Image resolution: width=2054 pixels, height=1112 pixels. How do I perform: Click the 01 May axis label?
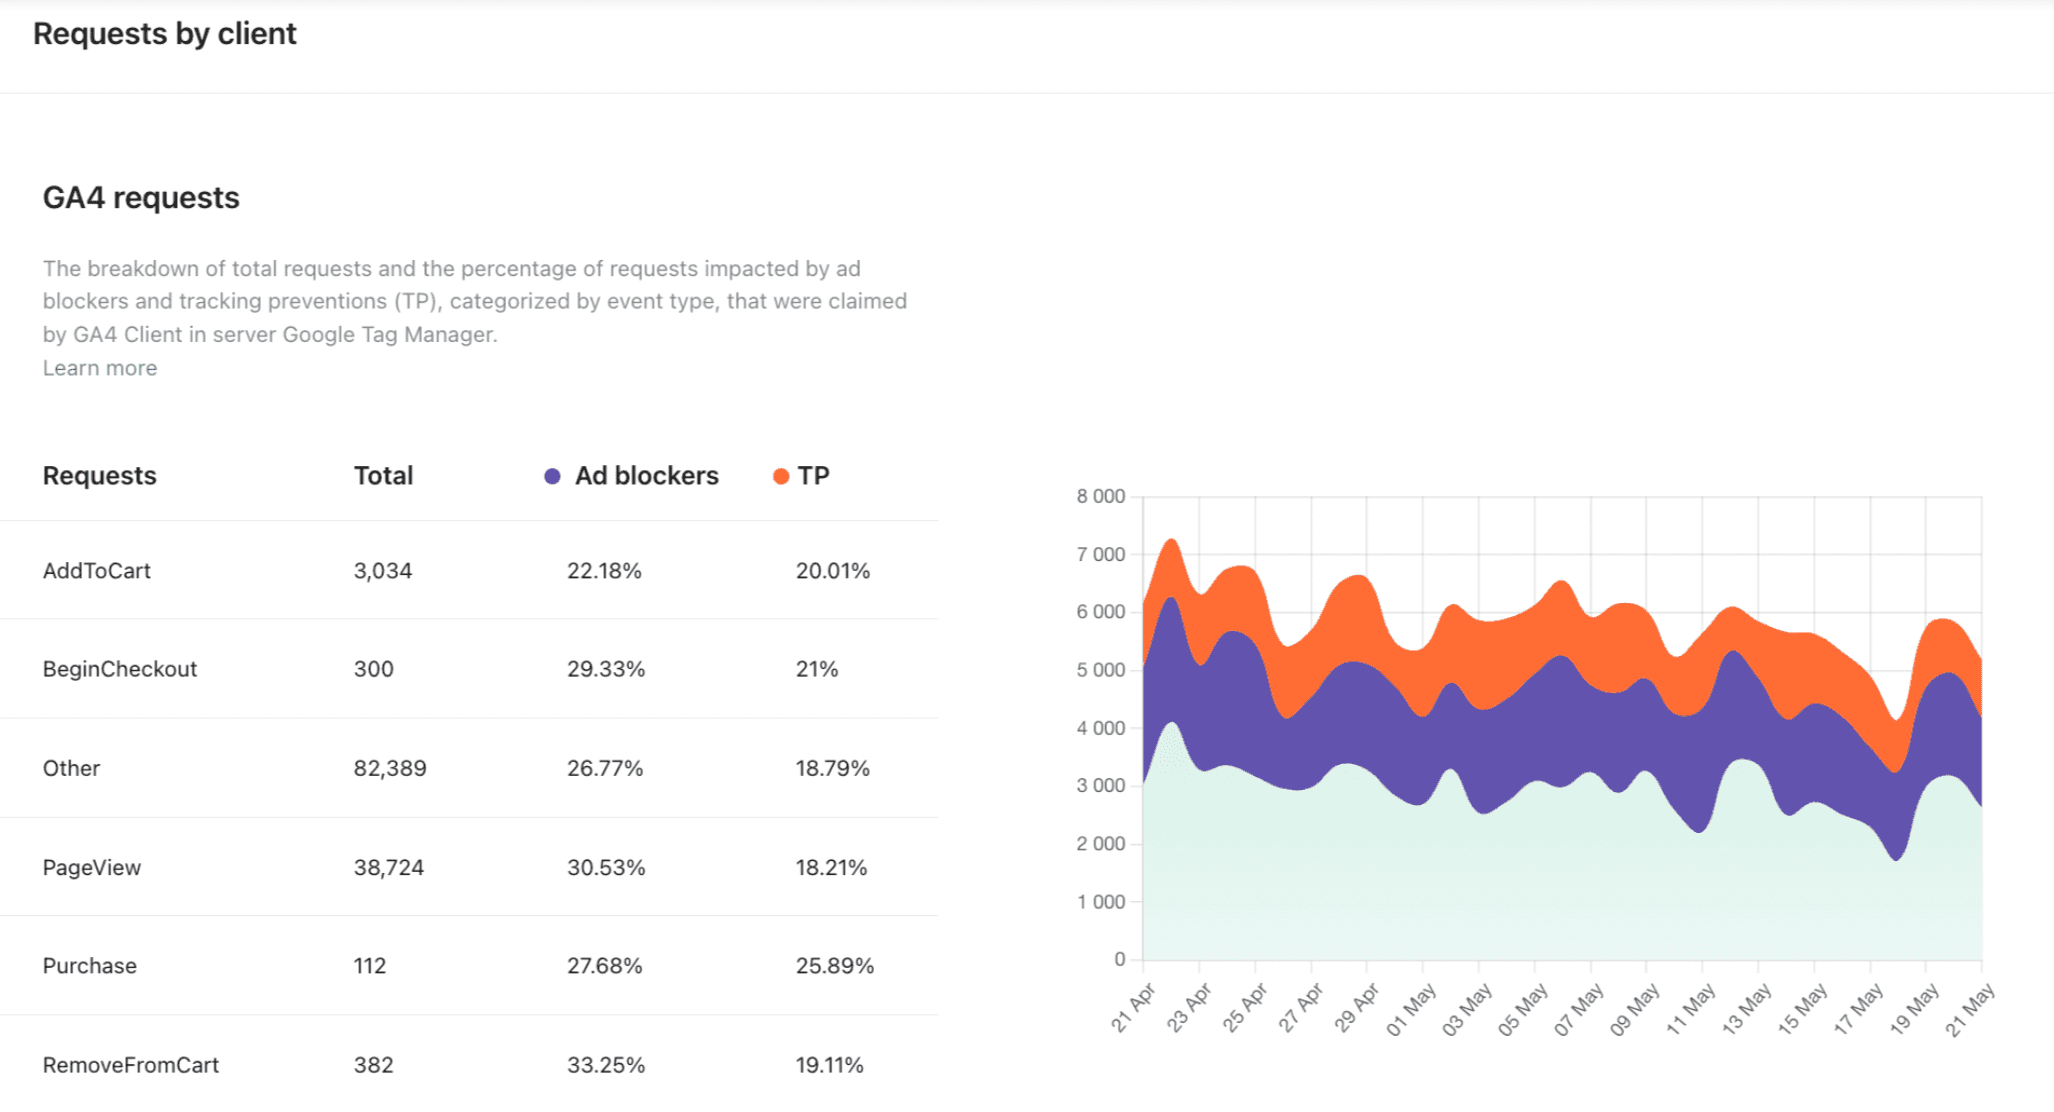pyautogui.click(x=1411, y=1009)
